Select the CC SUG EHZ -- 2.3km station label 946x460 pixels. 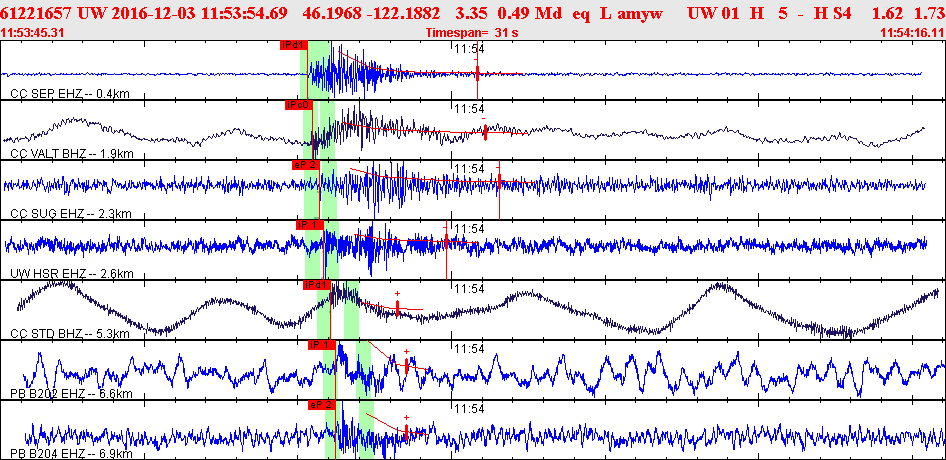(71, 213)
